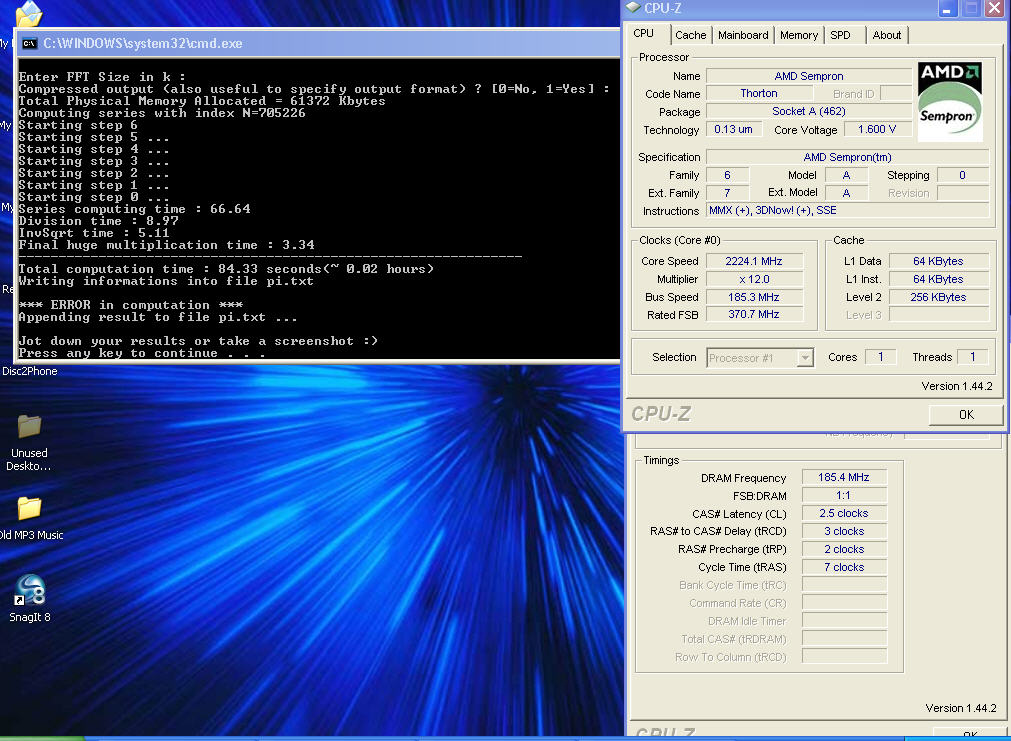1011x741 pixels.
Task: Click the tRP value 2 clocks
Action: point(844,549)
